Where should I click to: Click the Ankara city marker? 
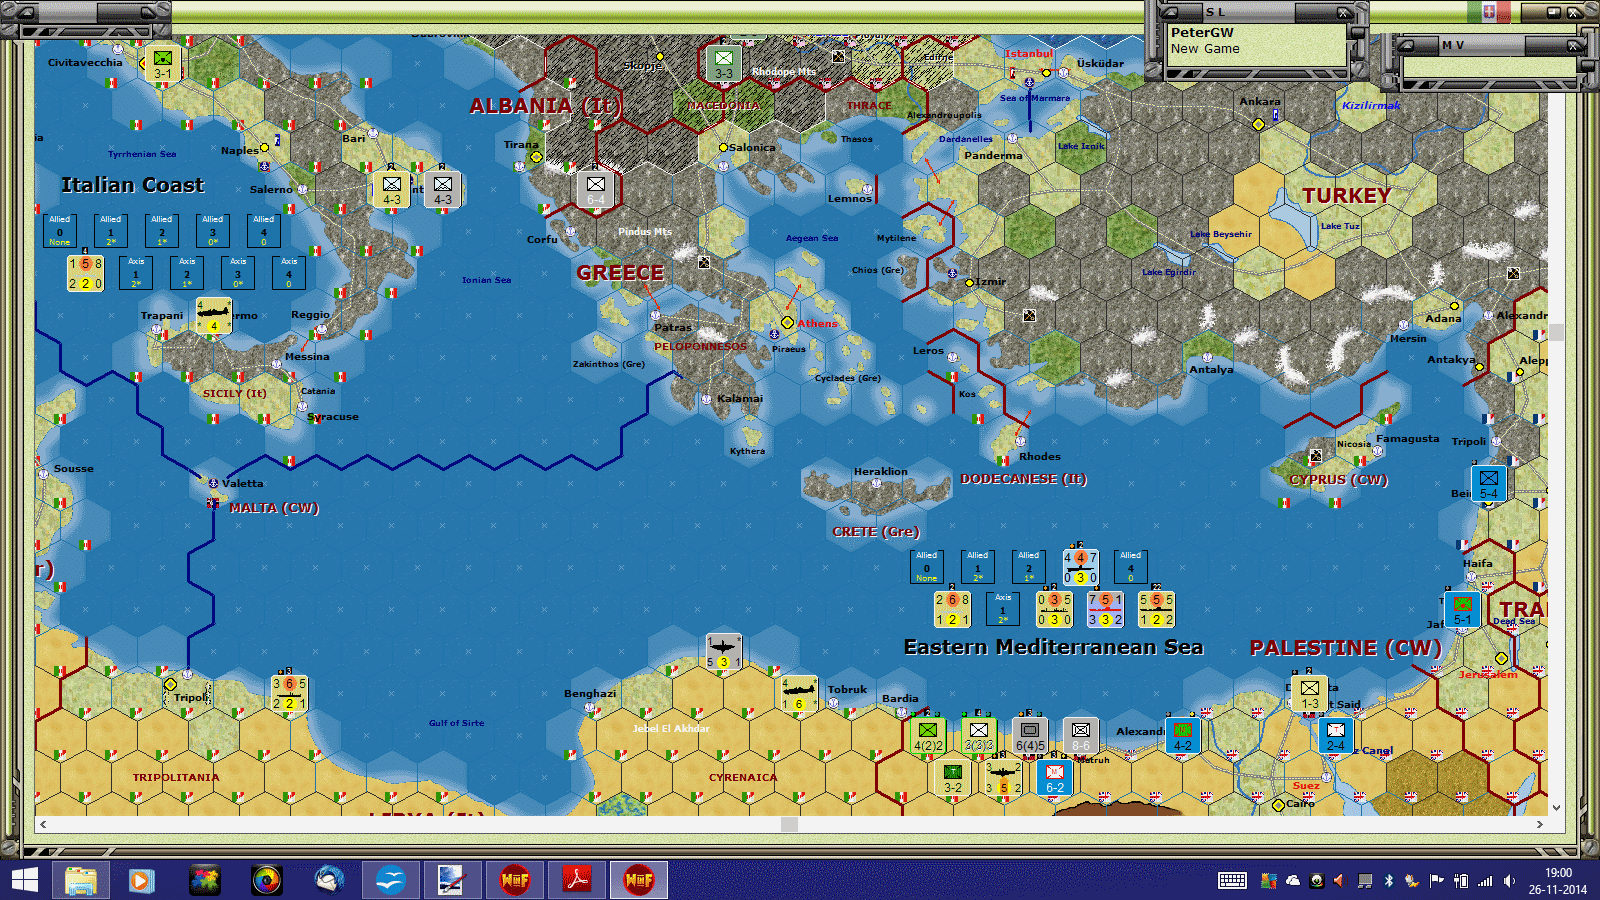pos(1258,124)
